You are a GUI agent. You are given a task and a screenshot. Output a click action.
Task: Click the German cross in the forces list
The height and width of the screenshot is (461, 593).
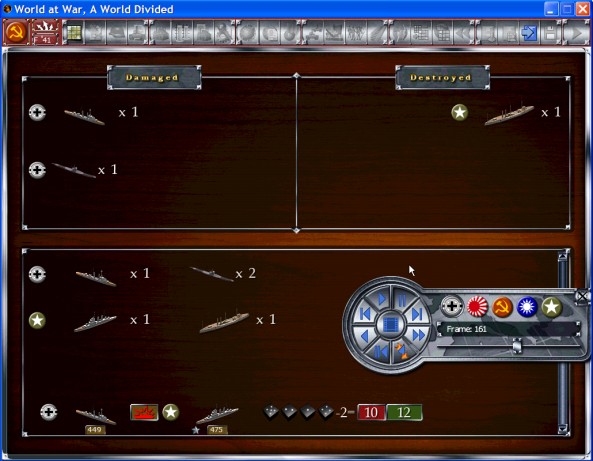[37, 274]
